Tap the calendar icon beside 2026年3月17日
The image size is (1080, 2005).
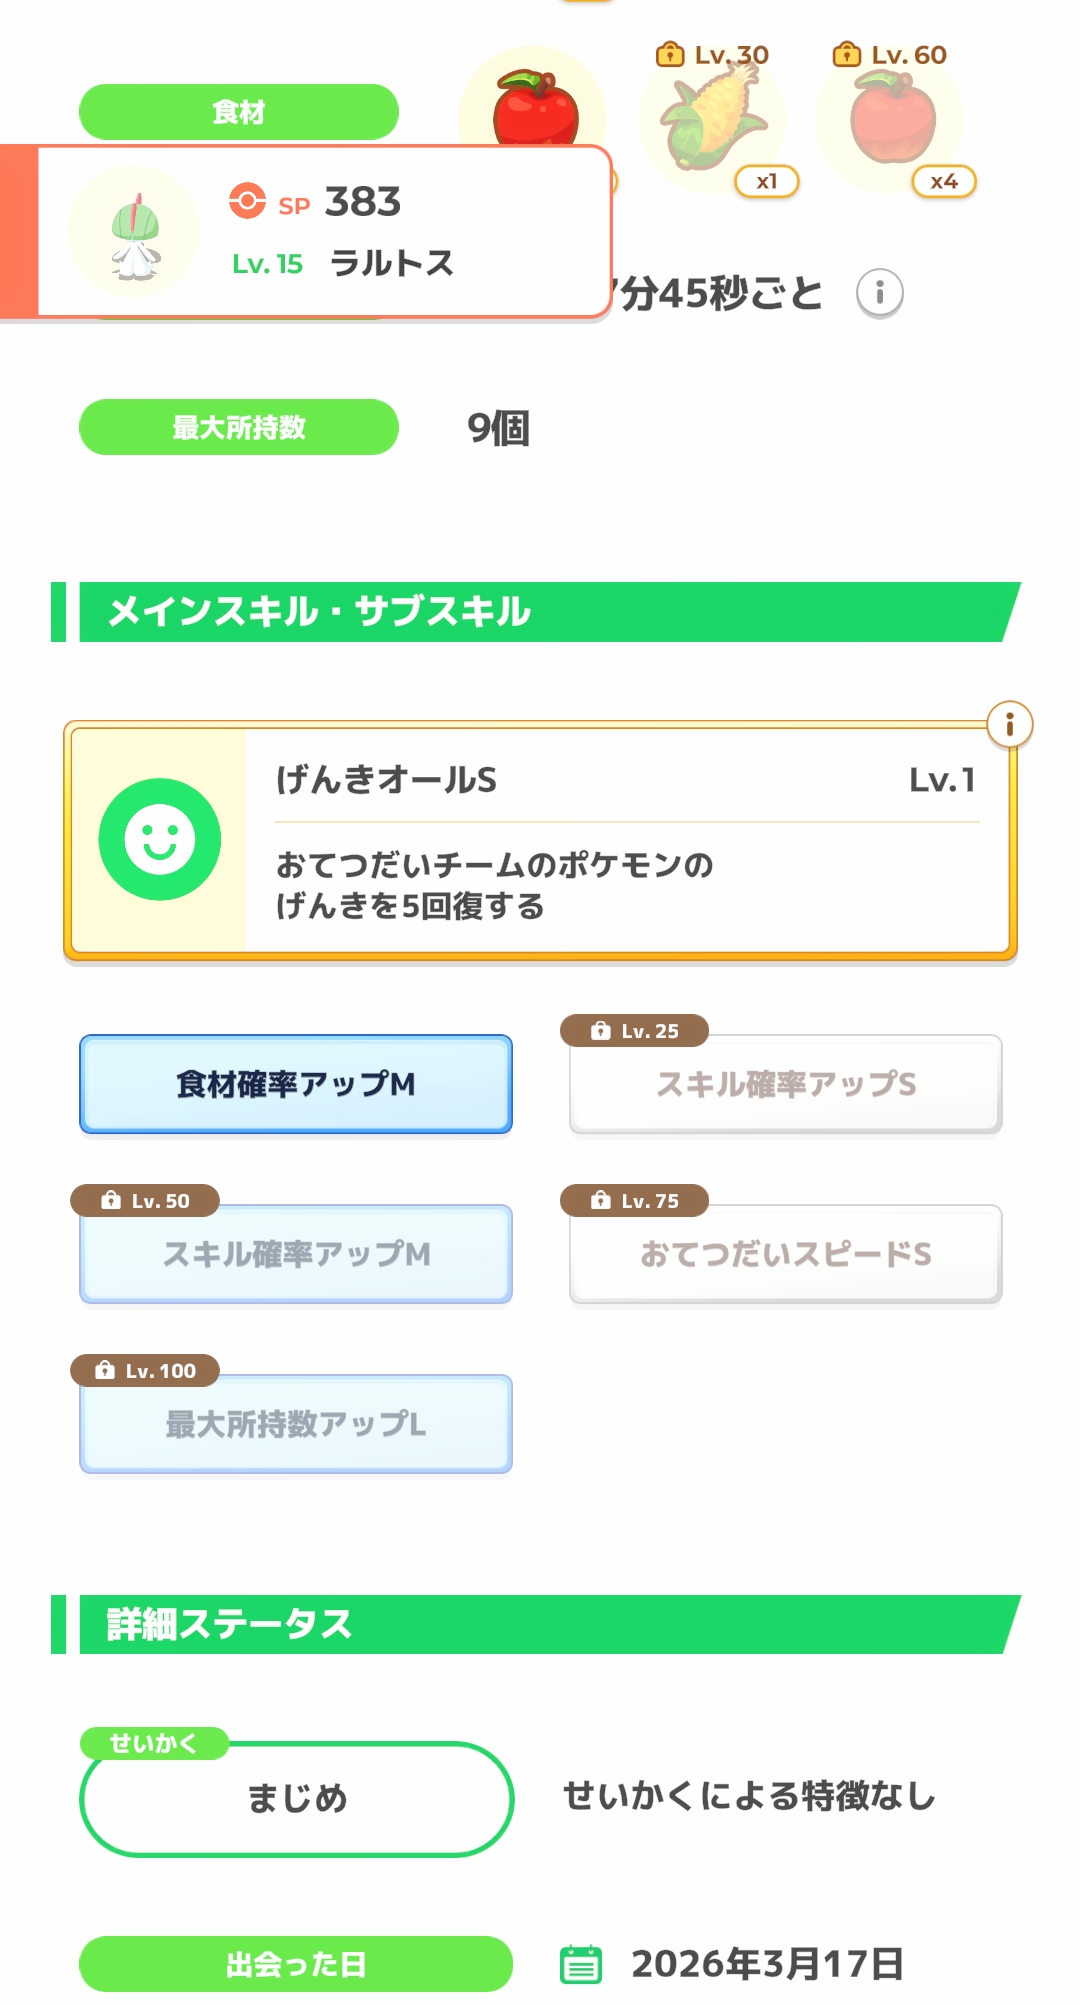581,1964
